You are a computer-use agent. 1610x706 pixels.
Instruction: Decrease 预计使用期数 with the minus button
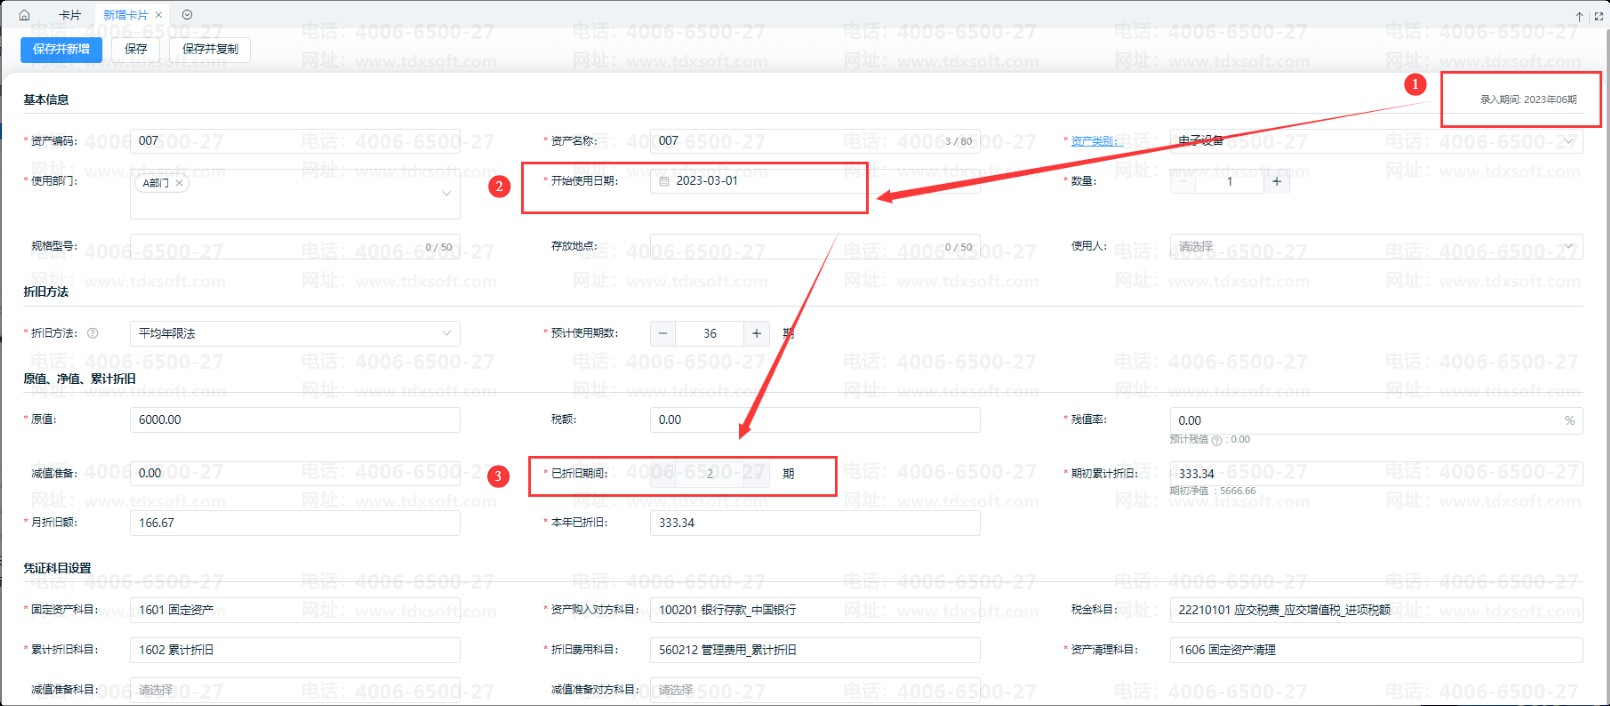click(x=663, y=333)
